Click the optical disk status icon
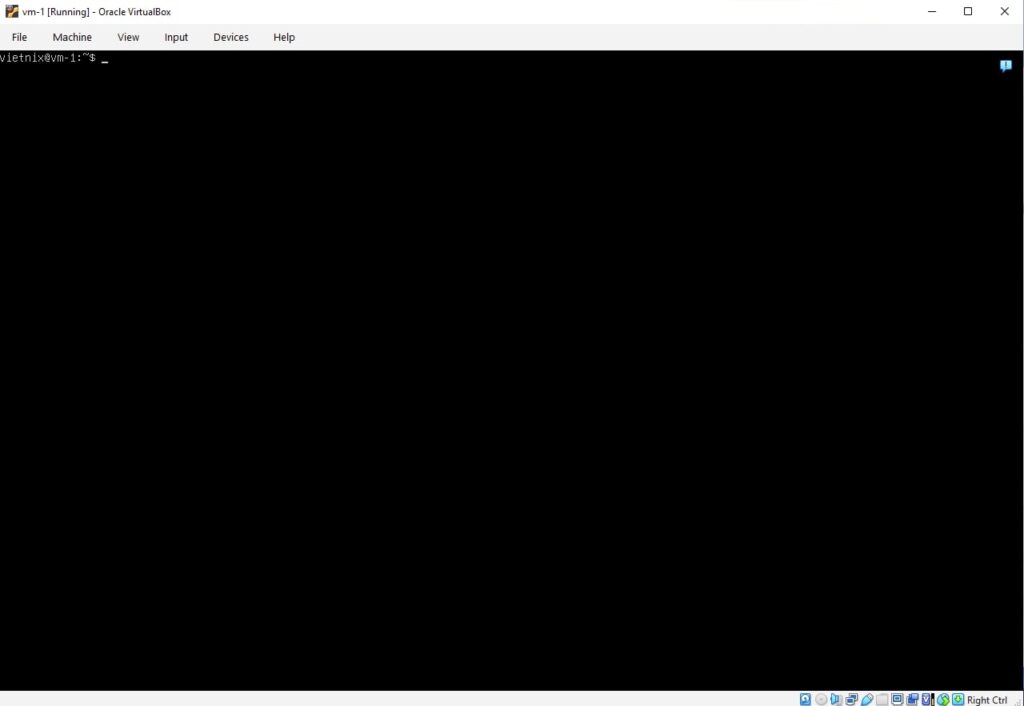This screenshot has width=1024, height=706. click(x=821, y=699)
